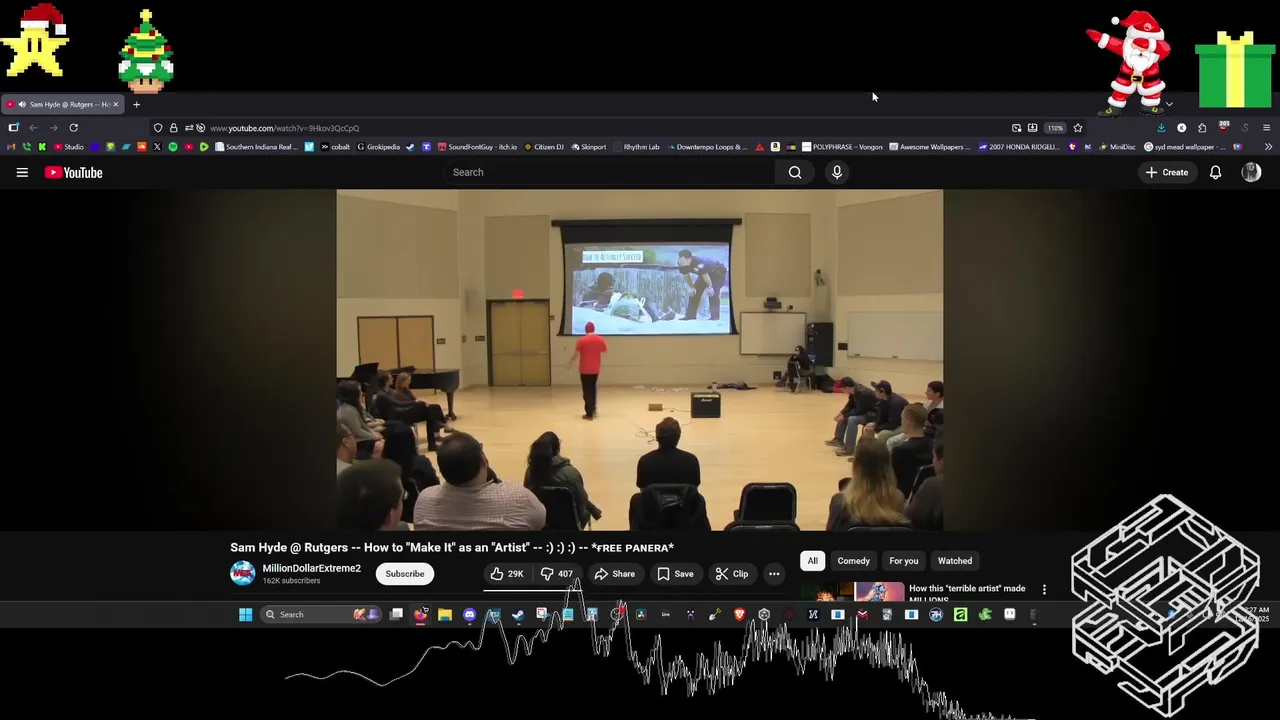Viewport: 1280px width, 720px height.
Task: Bookmark this page with star icon
Action: point(1078,128)
